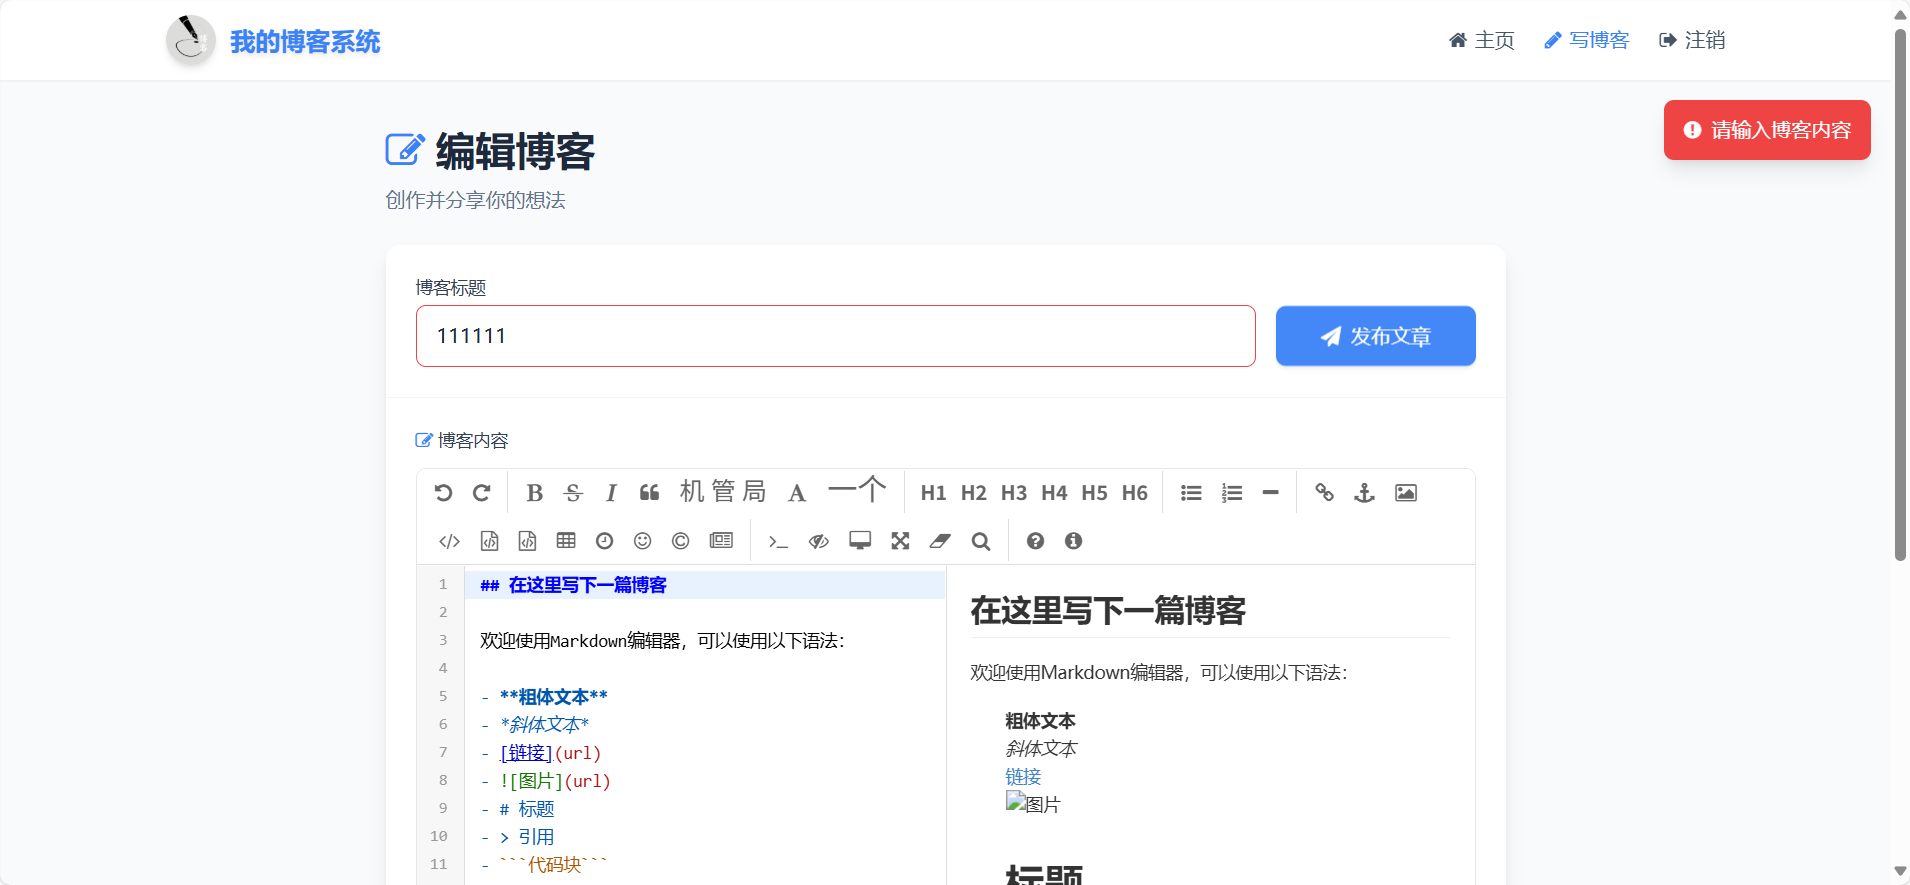Click the 编辑博客 page heading

(515, 152)
